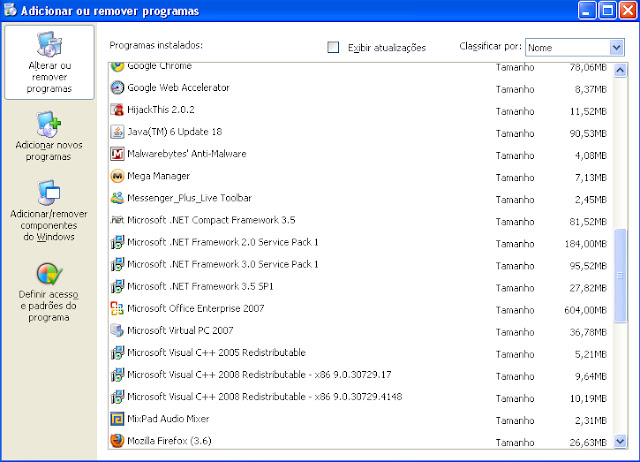The image size is (640, 462).
Task: Select Microsoft .NET Framework 3.0 Service Pack 1
Action: pyautogui.click(x=361, y=264)
